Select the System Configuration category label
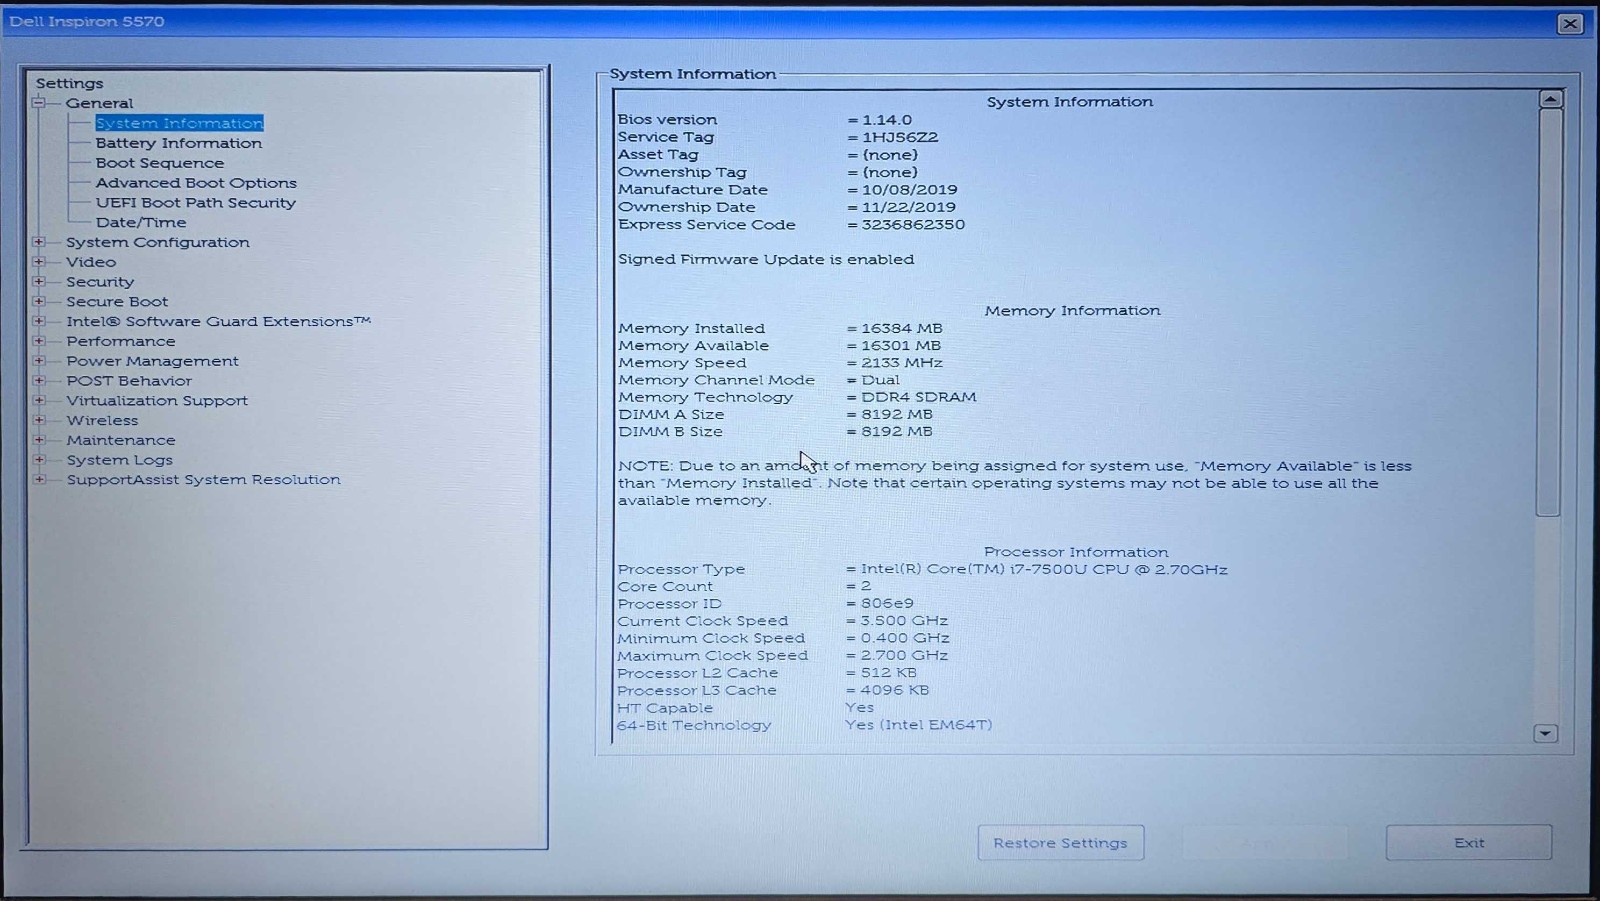 157,242
